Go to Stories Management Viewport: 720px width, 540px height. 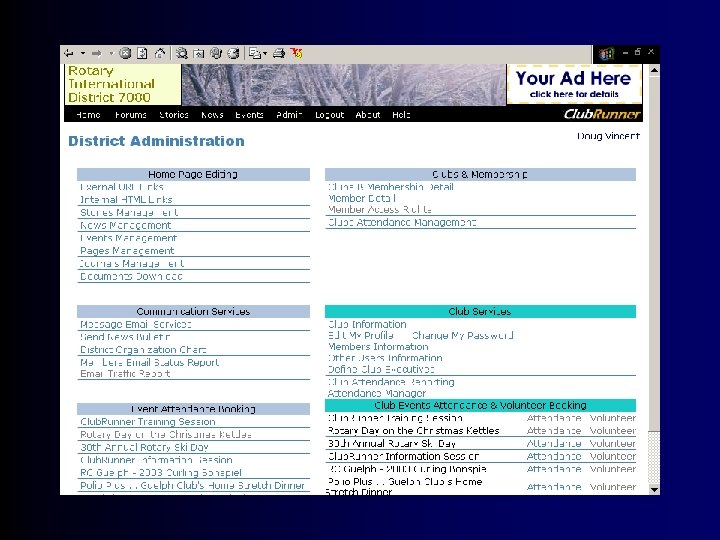click(129, 213)
